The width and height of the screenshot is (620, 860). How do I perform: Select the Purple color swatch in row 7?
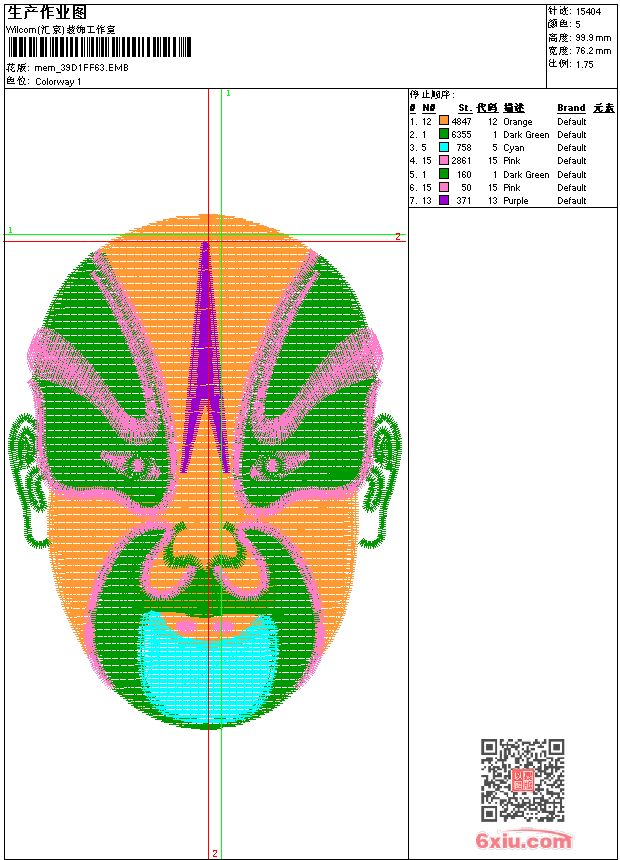[x=444, y=200]
